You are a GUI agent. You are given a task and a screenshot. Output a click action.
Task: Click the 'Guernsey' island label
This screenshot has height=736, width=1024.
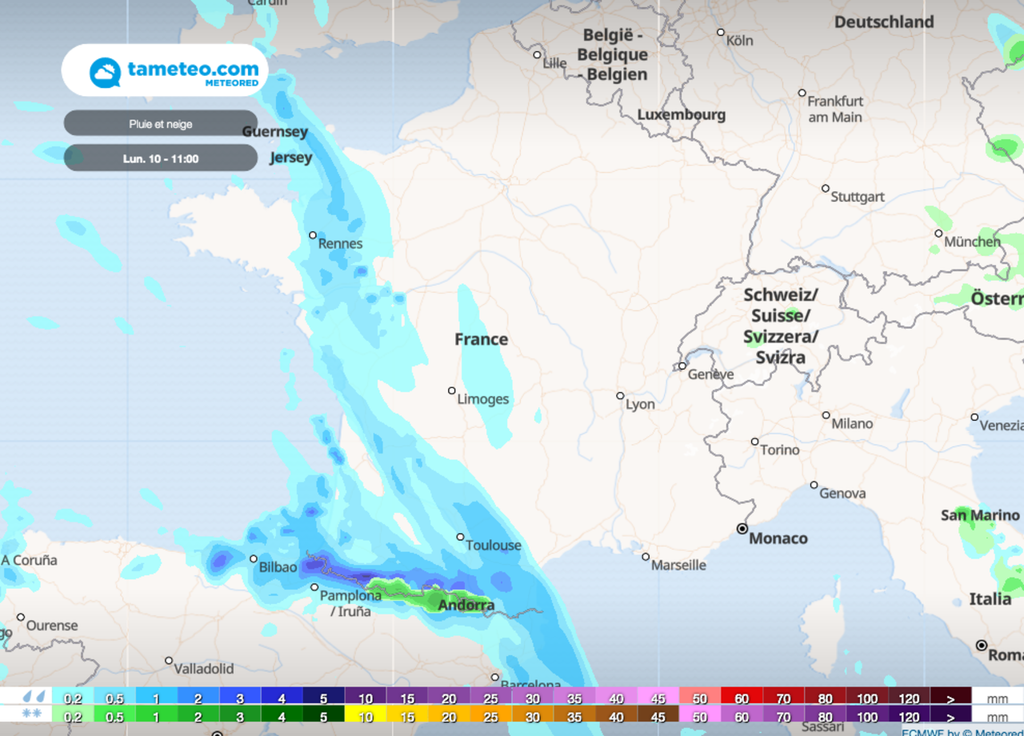[275, 131]
